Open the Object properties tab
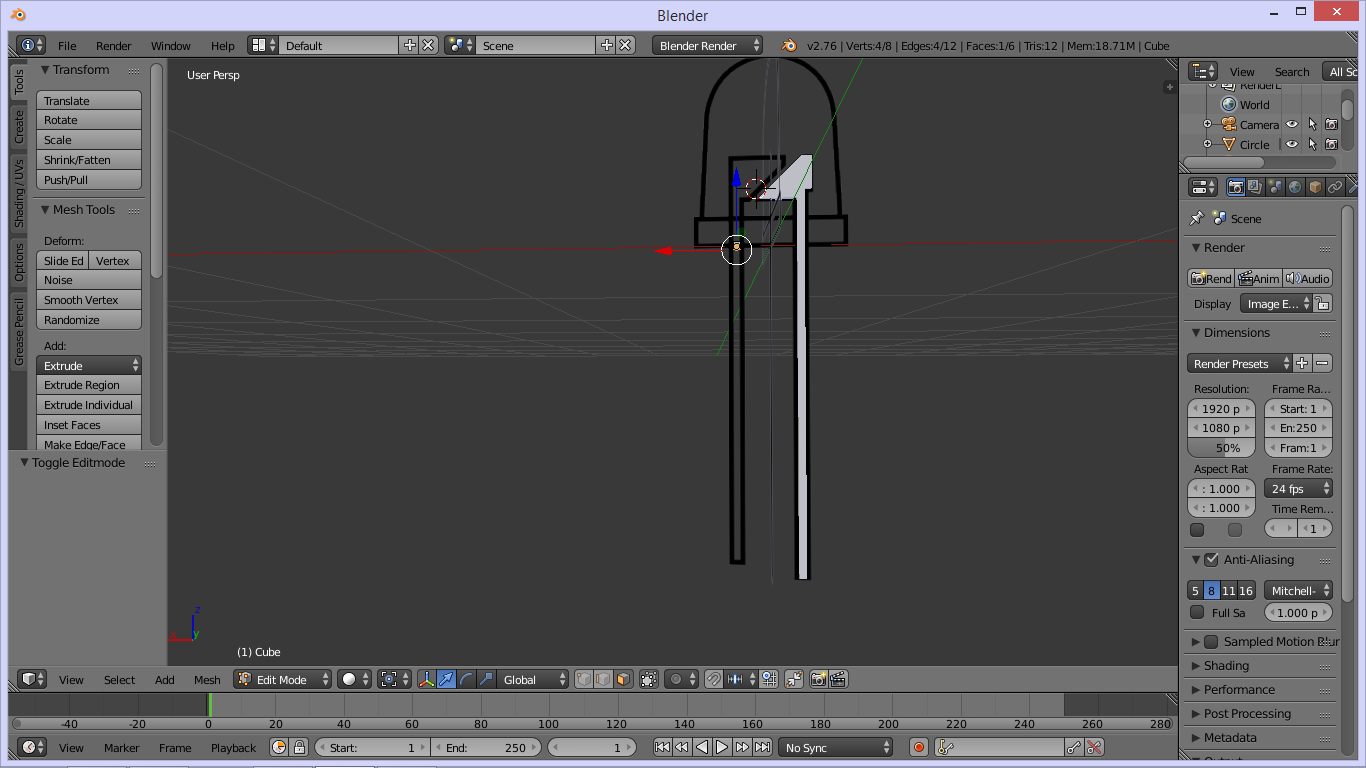 pos(1315,187)
